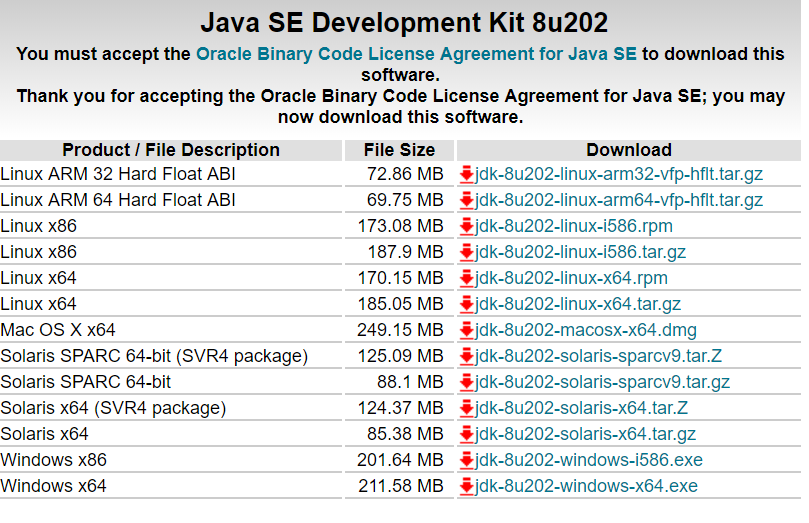Click red download arrow for linux-arm64-vfp-hflt.tar.gz
The image size is (809, 523).
(466, 201)
